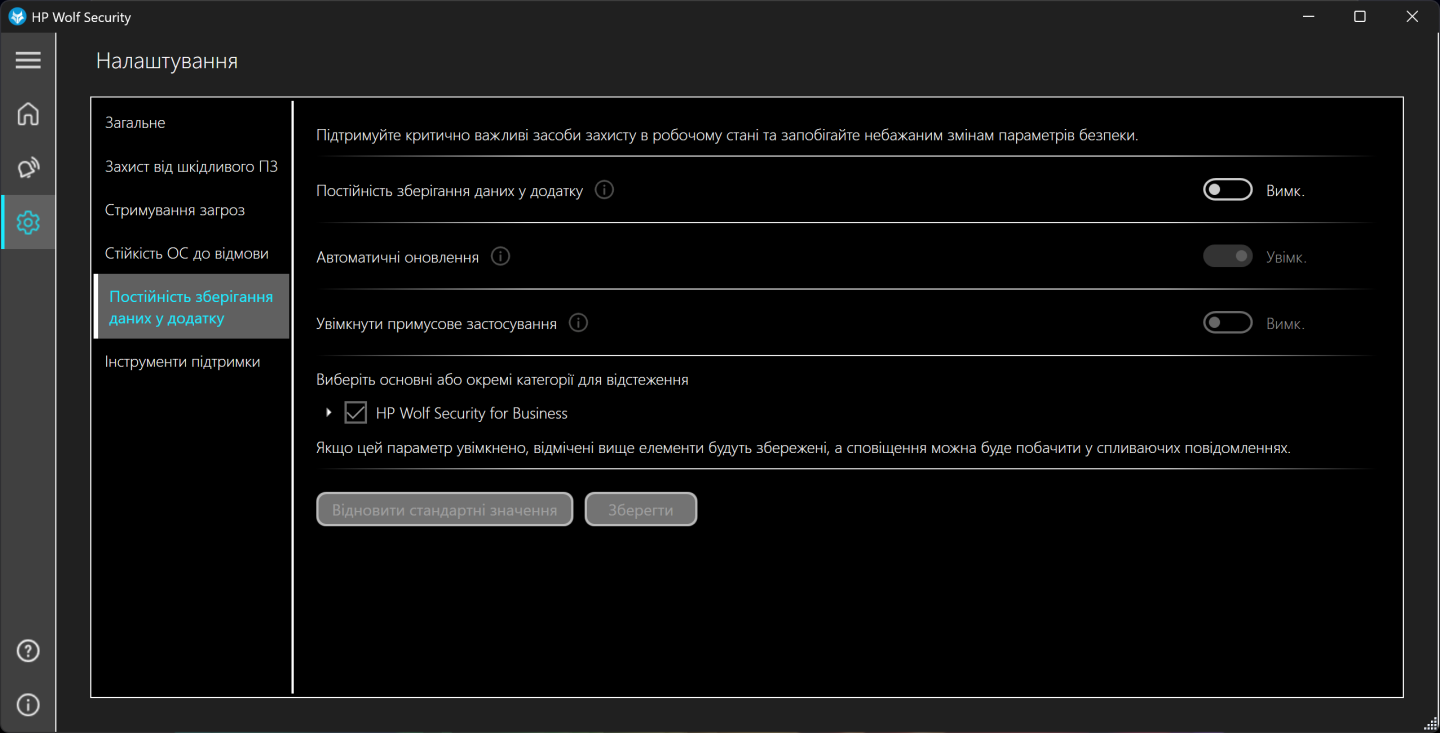Uncheck HP Wolf Security for Business checkbox
The image size is (1440, 733).
click(355, 413)
